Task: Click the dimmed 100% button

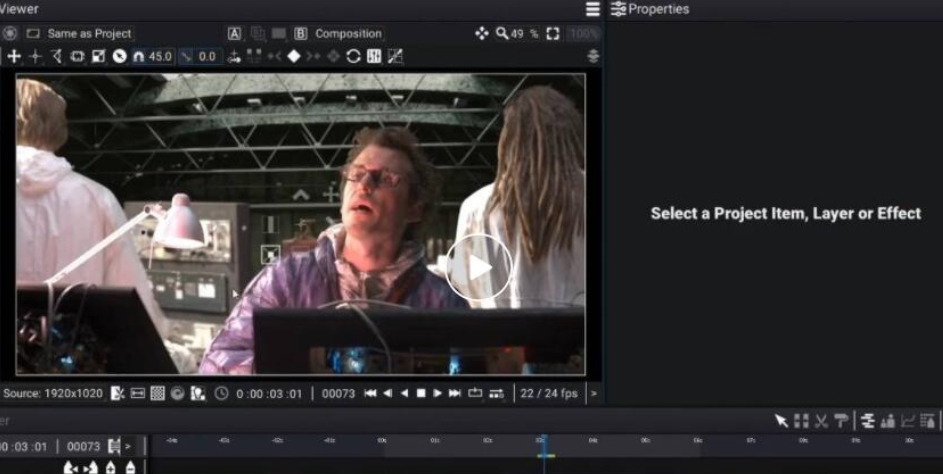Action: (x=583, y=34)
